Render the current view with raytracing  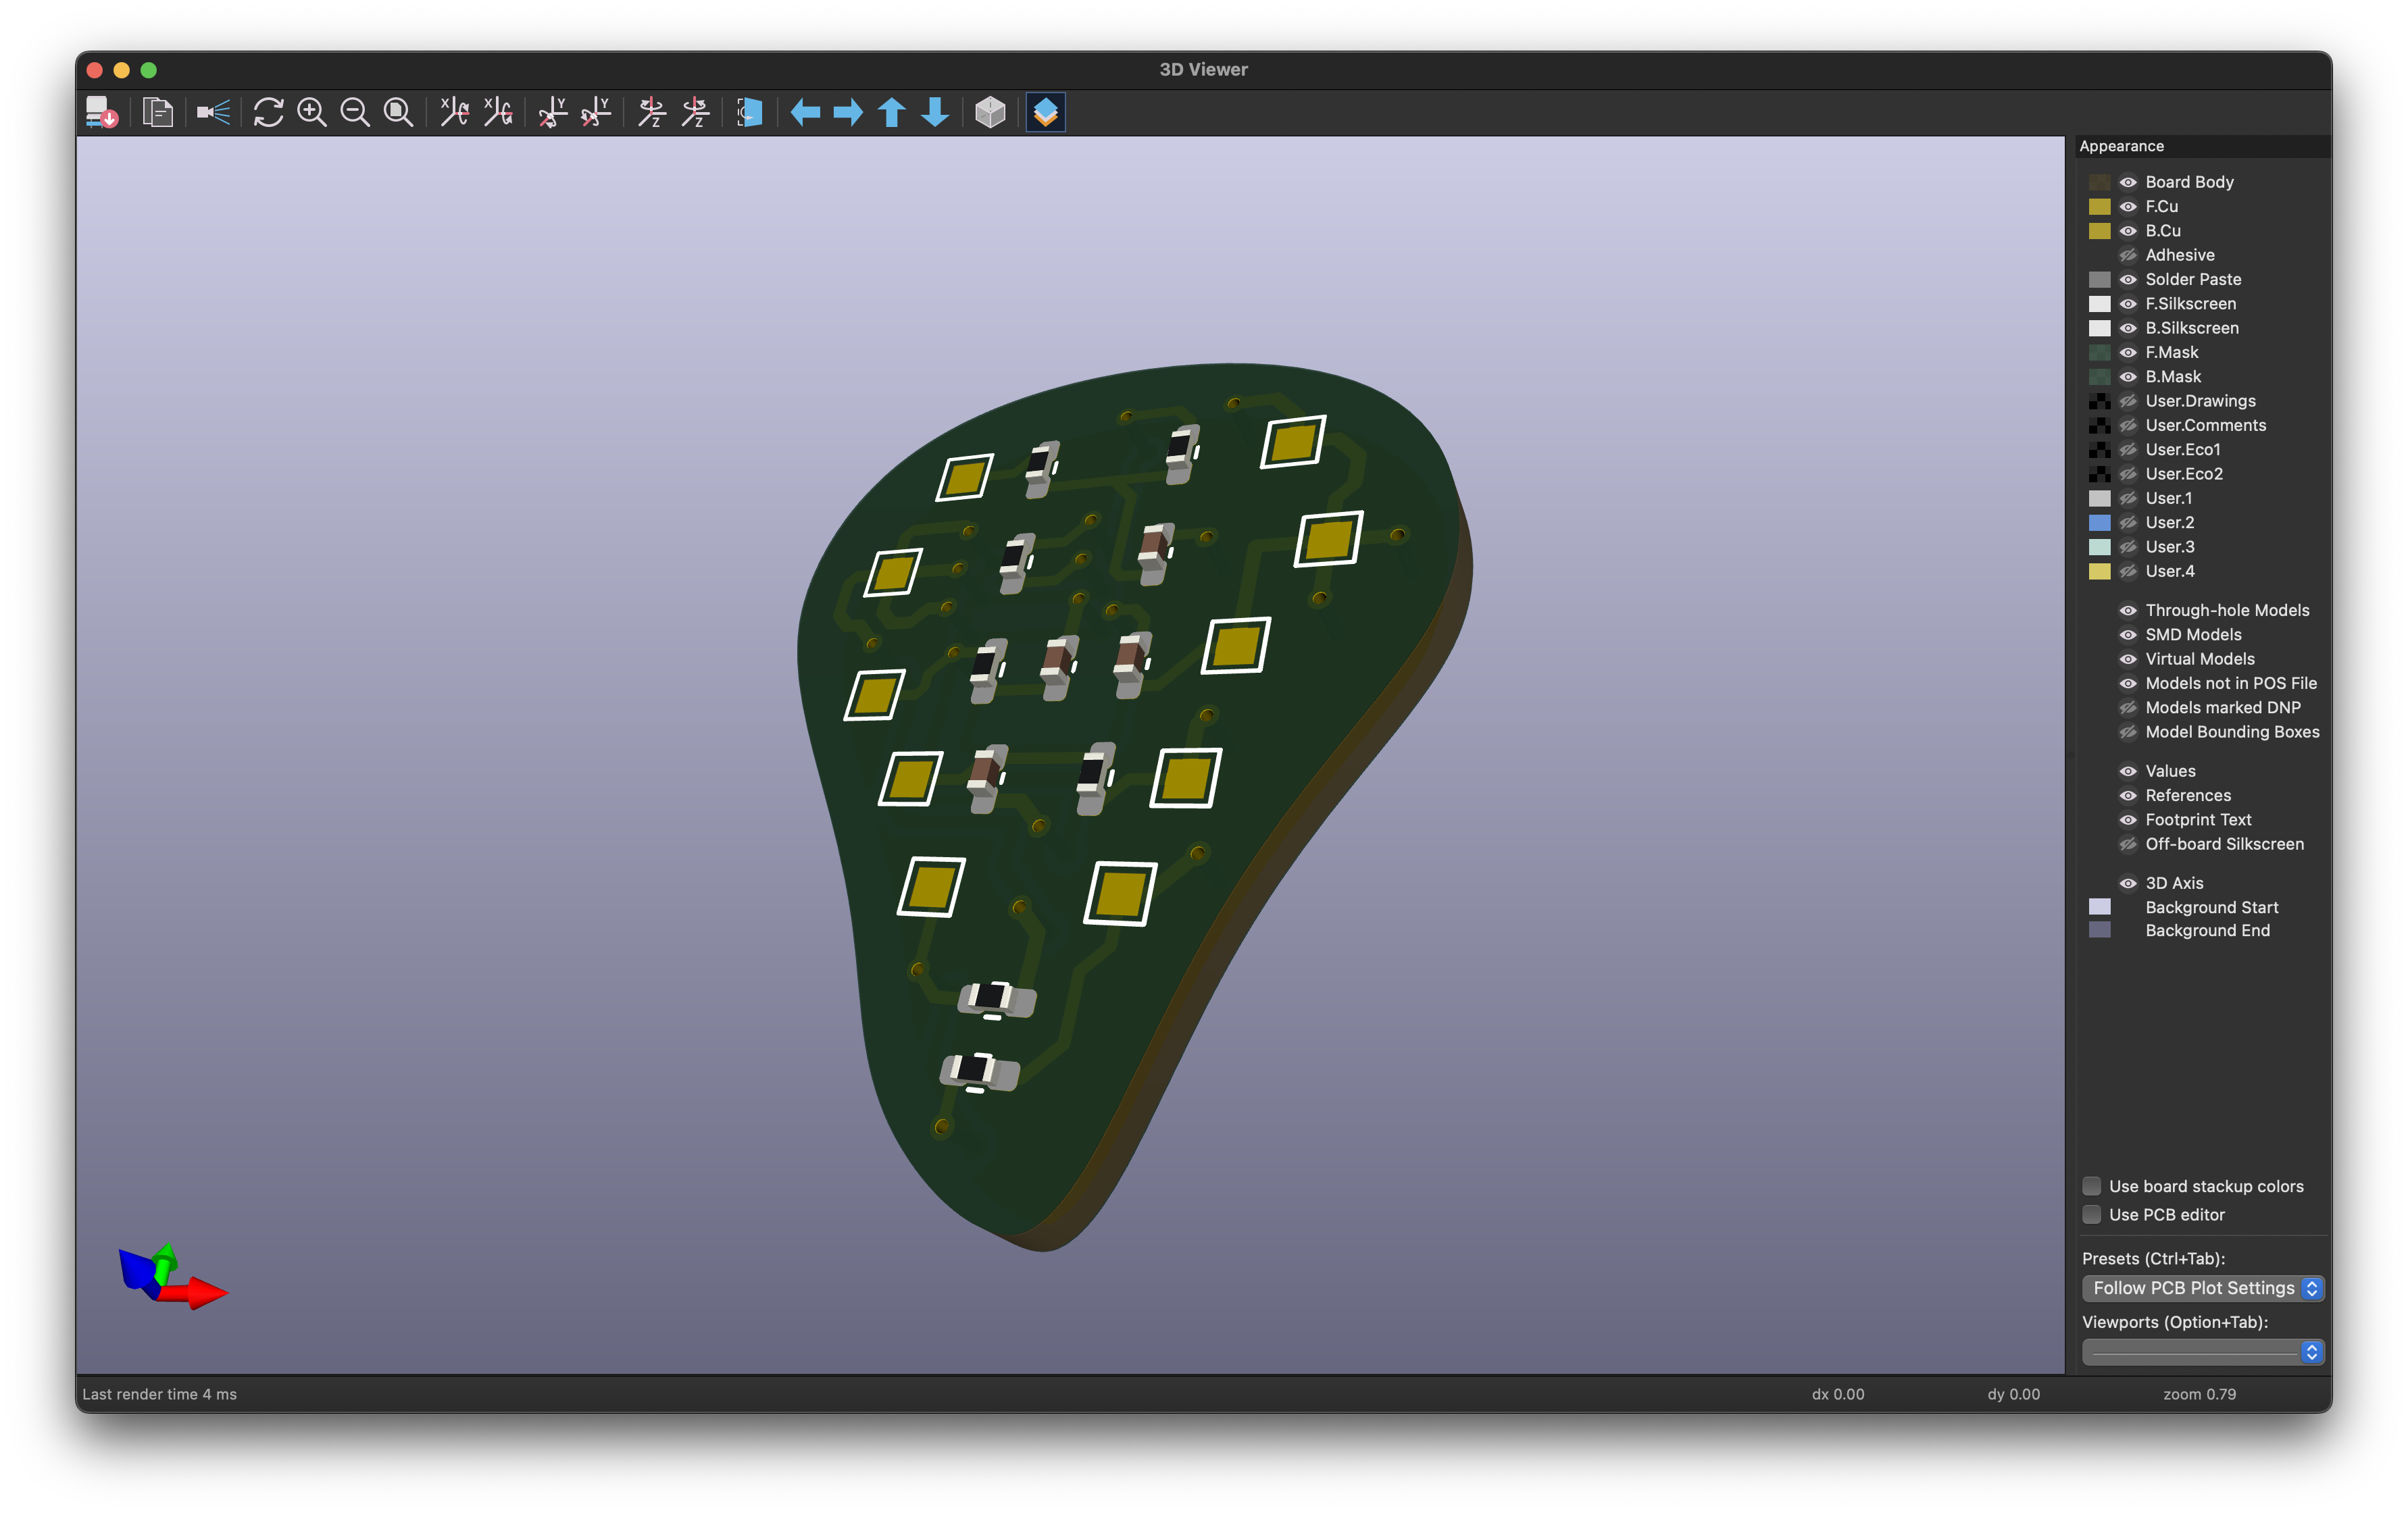[x=213, y=113]
